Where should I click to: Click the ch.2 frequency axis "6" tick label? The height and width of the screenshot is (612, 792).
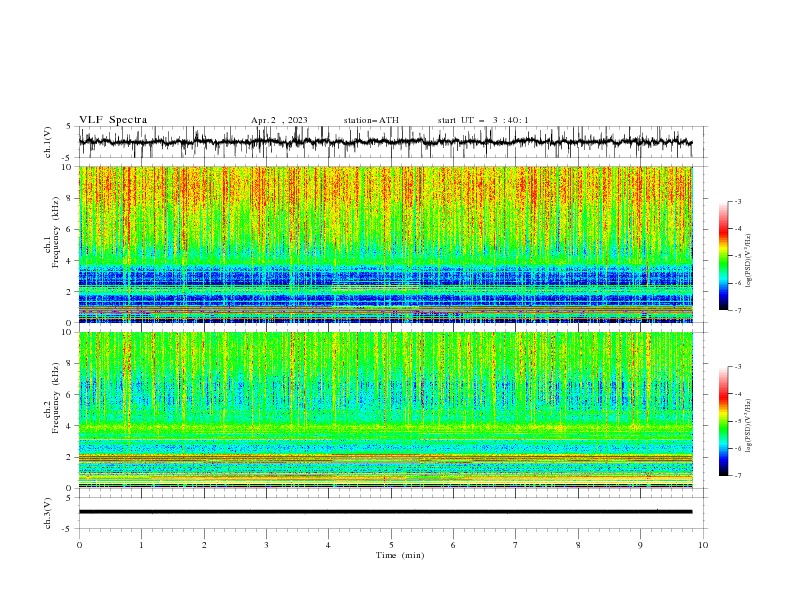coord(70,394)
